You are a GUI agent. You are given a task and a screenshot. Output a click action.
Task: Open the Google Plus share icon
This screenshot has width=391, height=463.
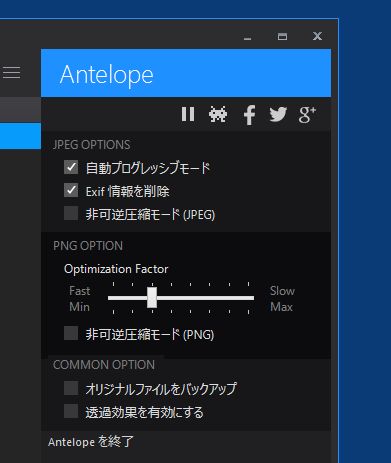[307, 115]
